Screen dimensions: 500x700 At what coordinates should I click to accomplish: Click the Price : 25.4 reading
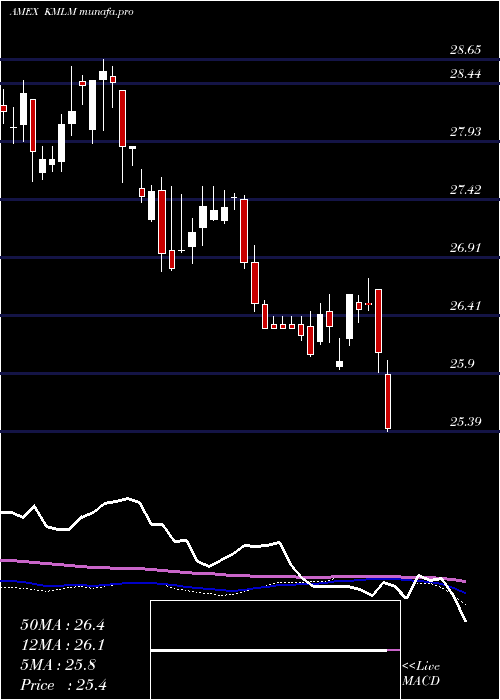63,685
